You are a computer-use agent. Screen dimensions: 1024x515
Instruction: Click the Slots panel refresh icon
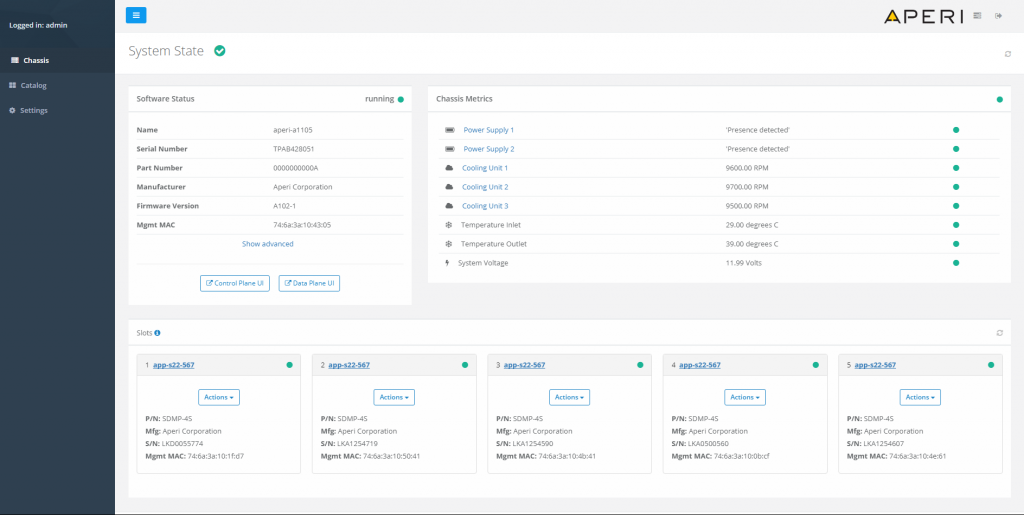click(x=999, y=332)
